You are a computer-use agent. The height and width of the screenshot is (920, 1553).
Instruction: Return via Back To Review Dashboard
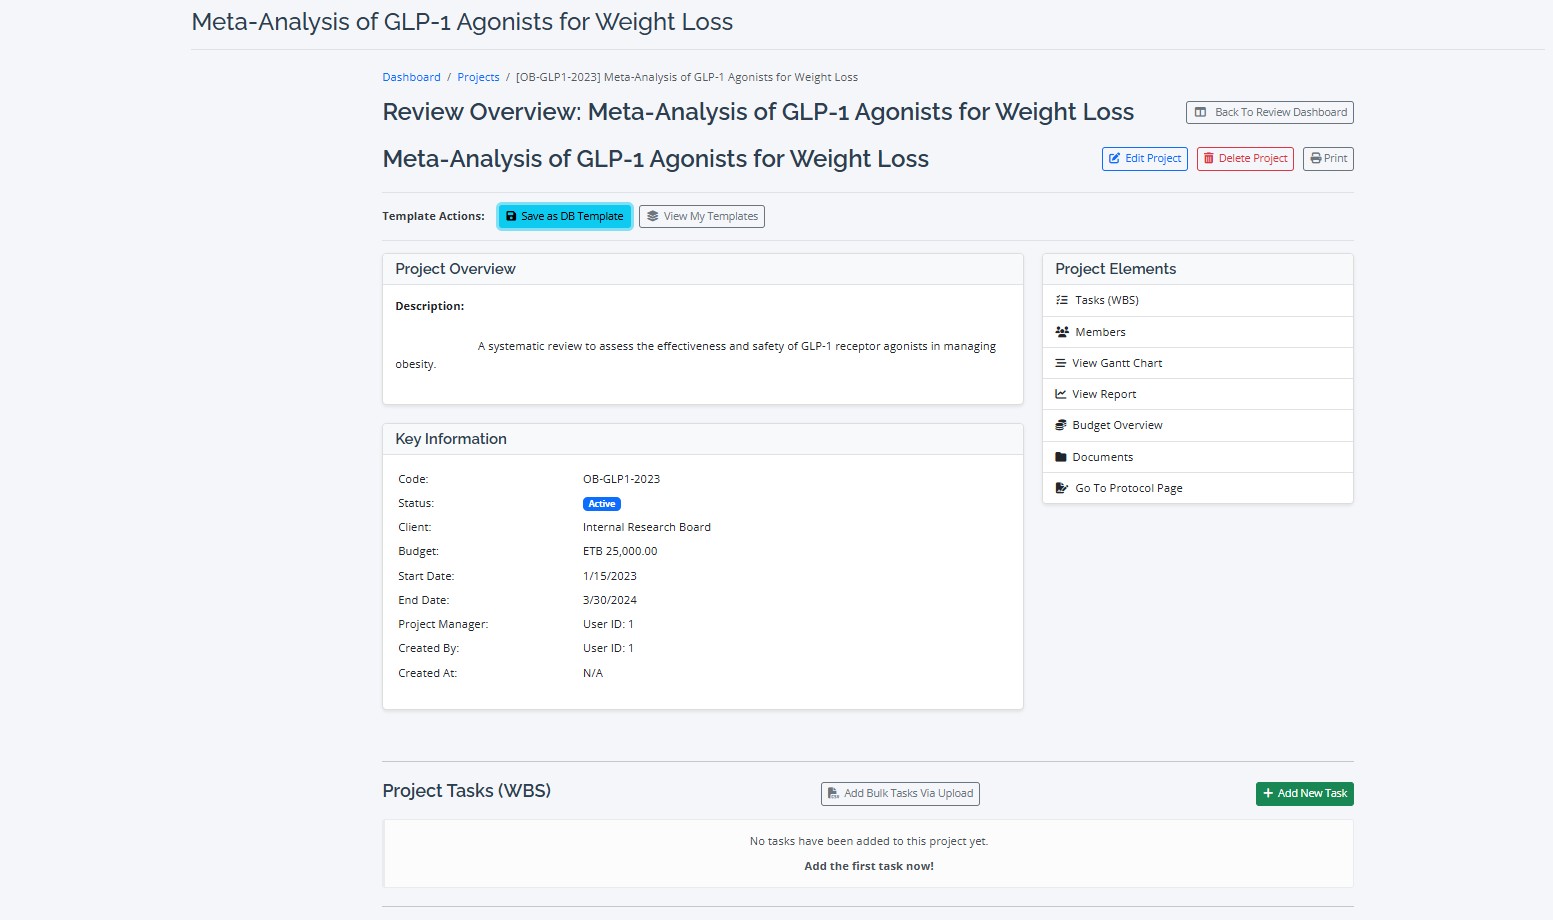(x=1270, y=112)
